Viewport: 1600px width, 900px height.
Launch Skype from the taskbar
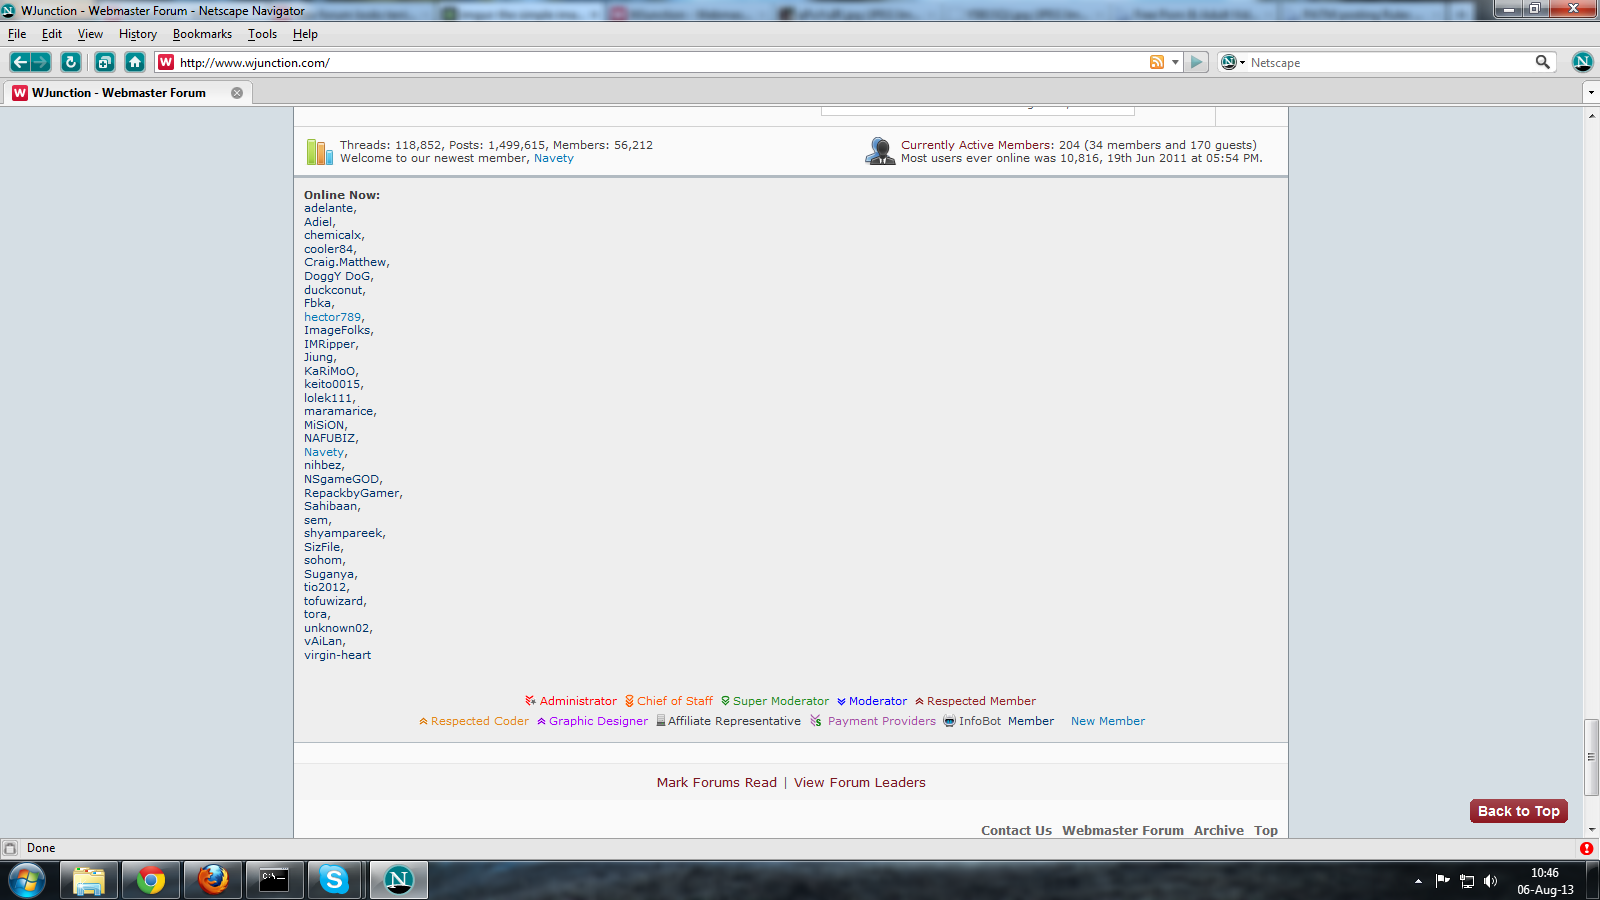pos(334,880)
